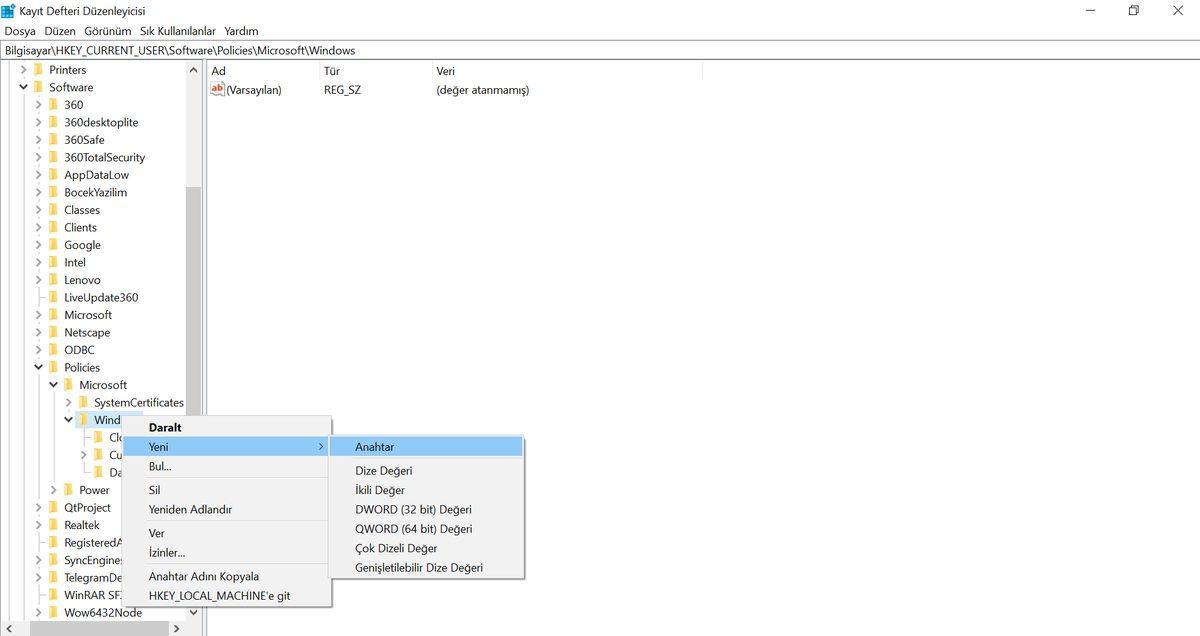The width and height of the screenshot is (1200, 636).
Task: Collapse the Policies tree node
Action: pos(38,367)
